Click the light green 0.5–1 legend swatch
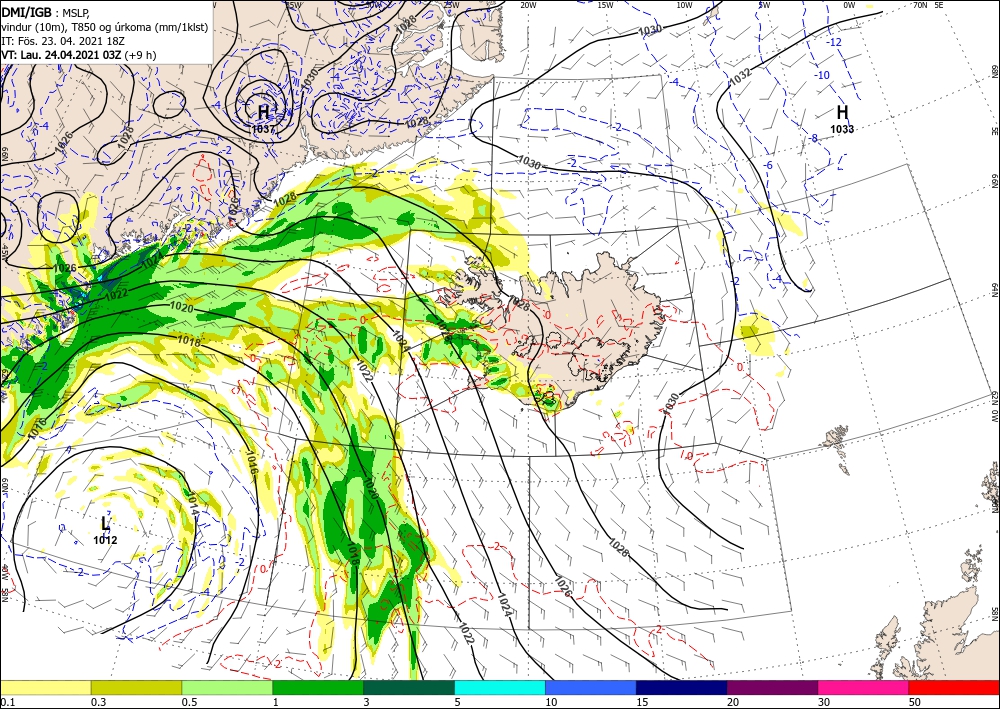This screenshot has width=1000, height=709. 227,687
